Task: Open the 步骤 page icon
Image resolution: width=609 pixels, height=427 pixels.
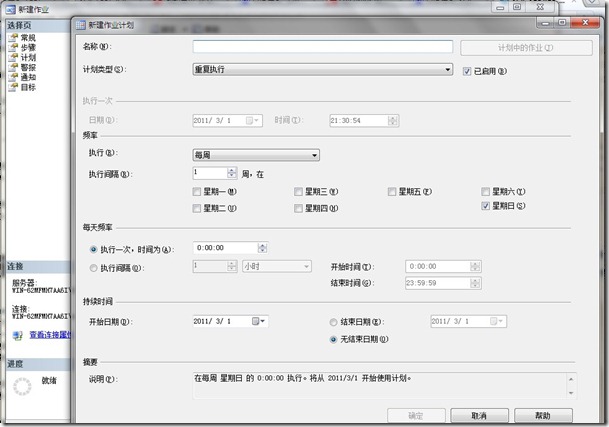Action: (x=12, y=47)
